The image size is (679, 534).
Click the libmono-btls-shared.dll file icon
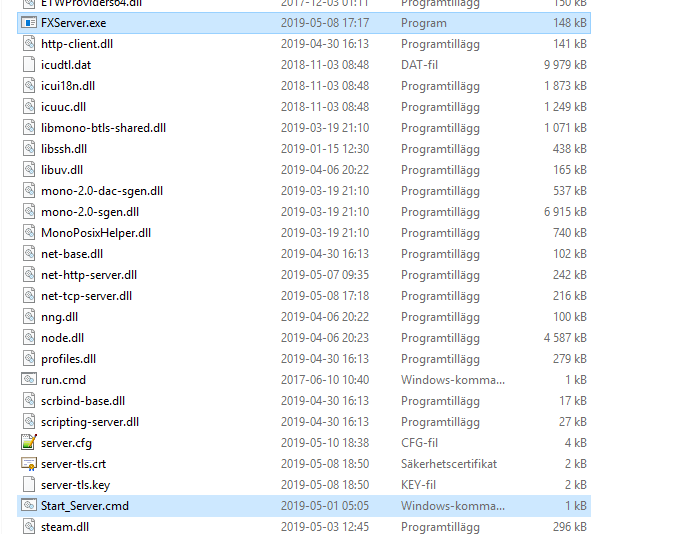click(29, 128)
